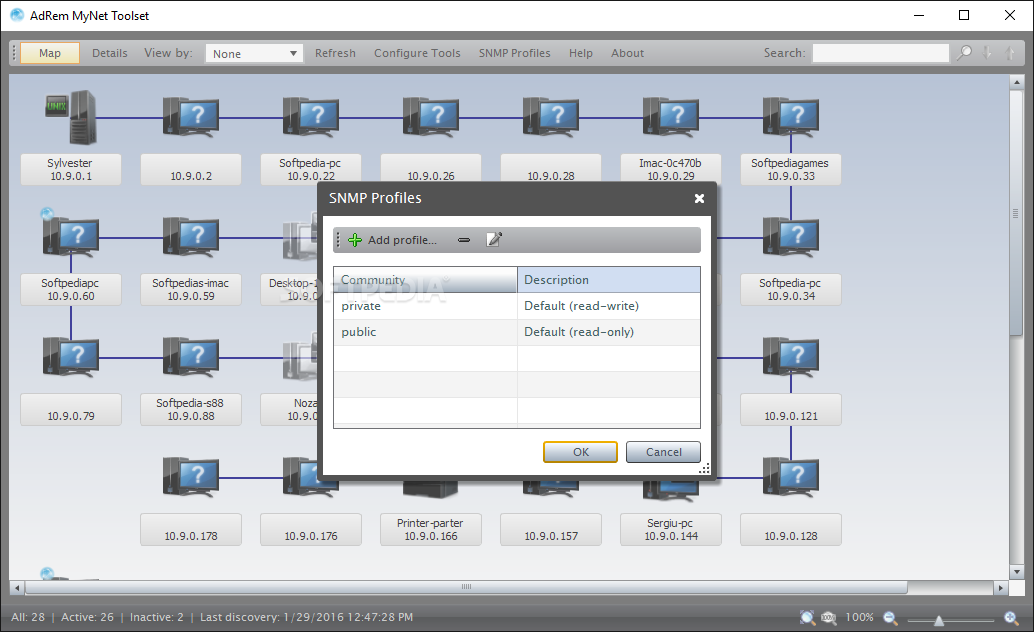Open the View by None dropdown

[x=254, y=53]
